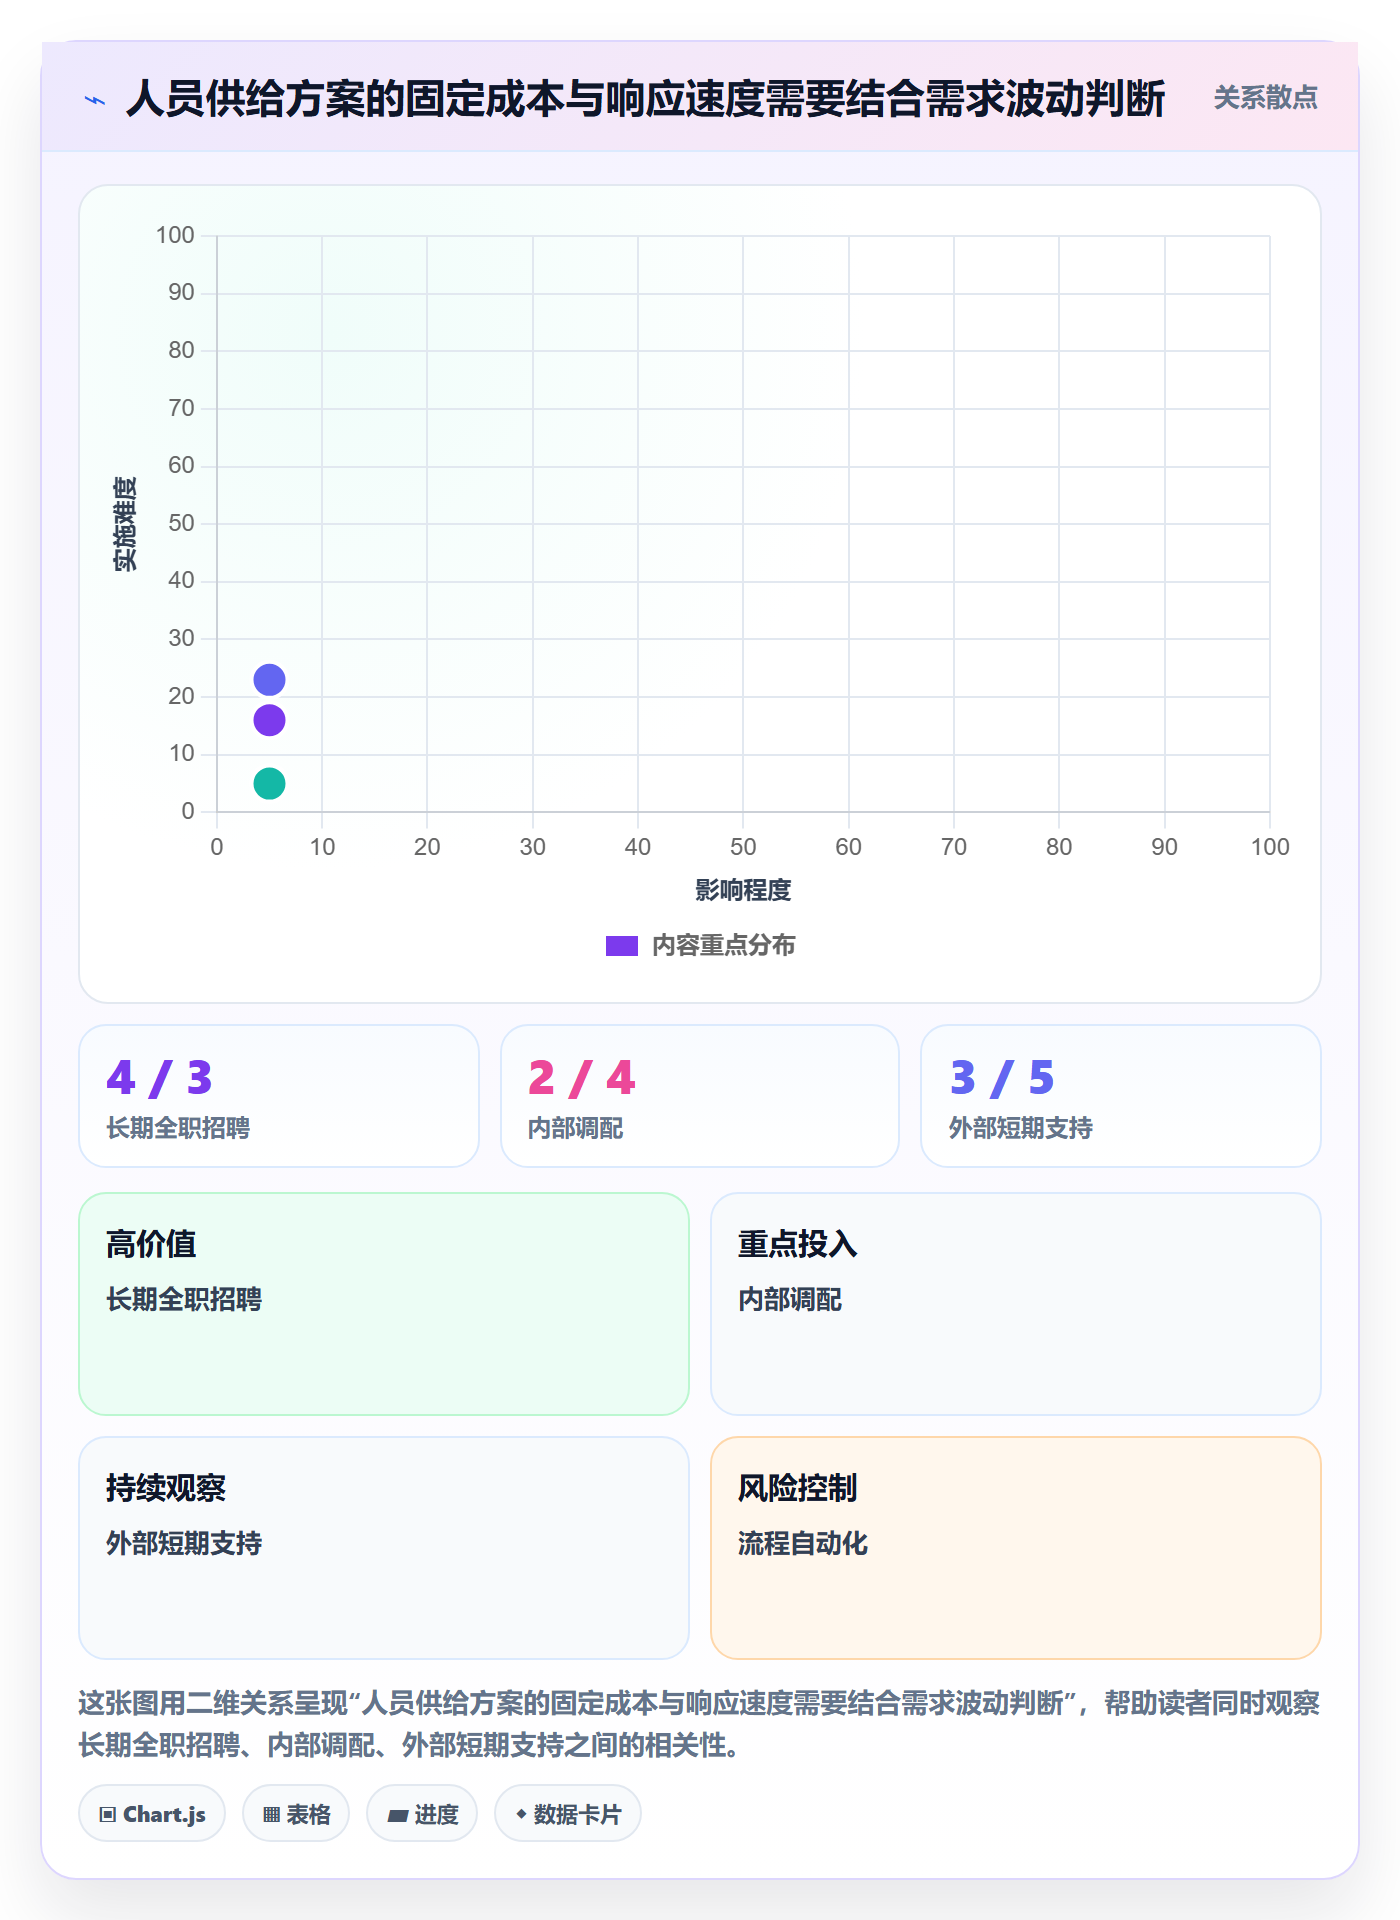Screen dimensions: 1400x1920
Task: Select the 风险控制 quadrant card
Action: click(1016, 1548)
